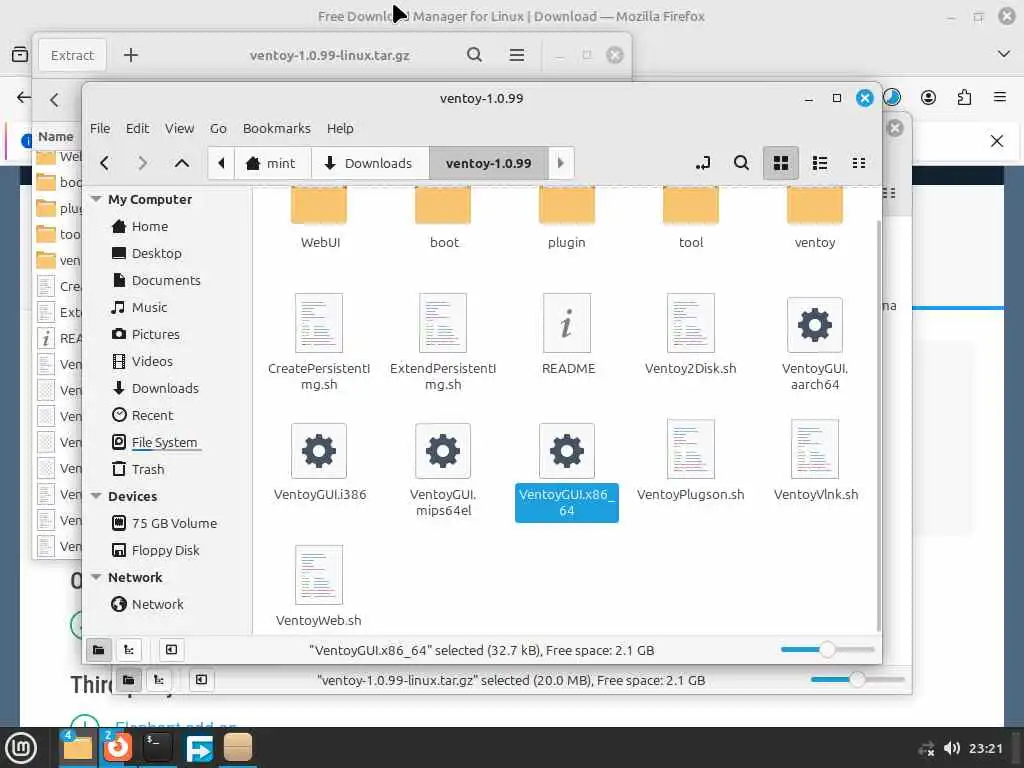Open File menu
The image size is (1024, 768).
coord(100,129)
